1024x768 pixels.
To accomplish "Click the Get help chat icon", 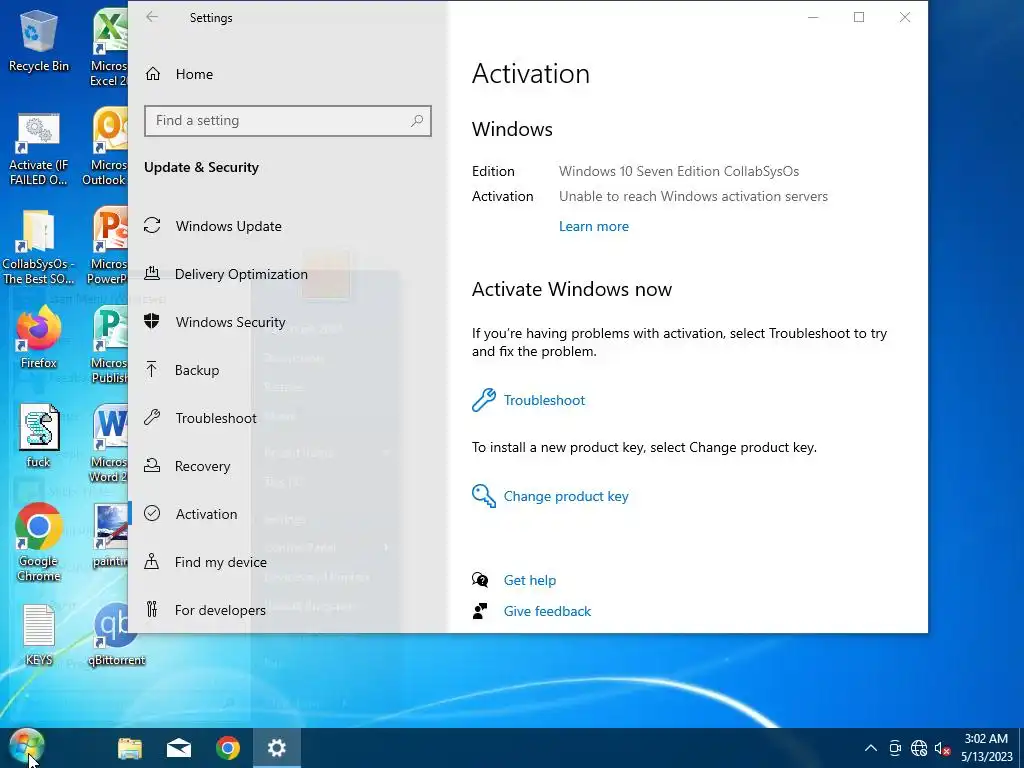I will [x=480, y=580].
